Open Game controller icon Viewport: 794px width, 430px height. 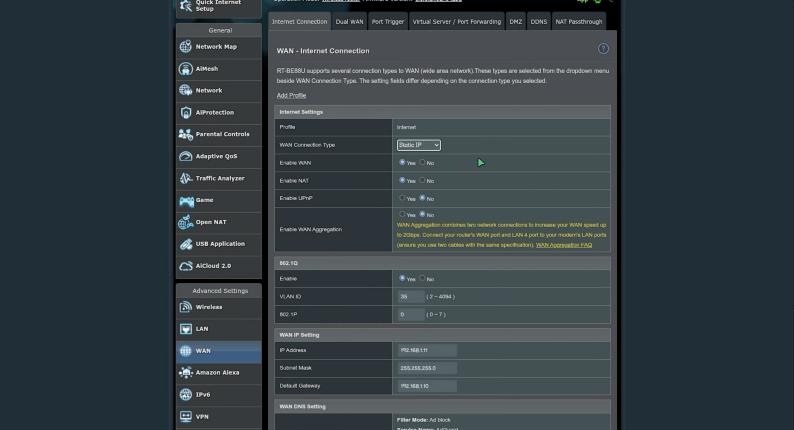point(186,200)
